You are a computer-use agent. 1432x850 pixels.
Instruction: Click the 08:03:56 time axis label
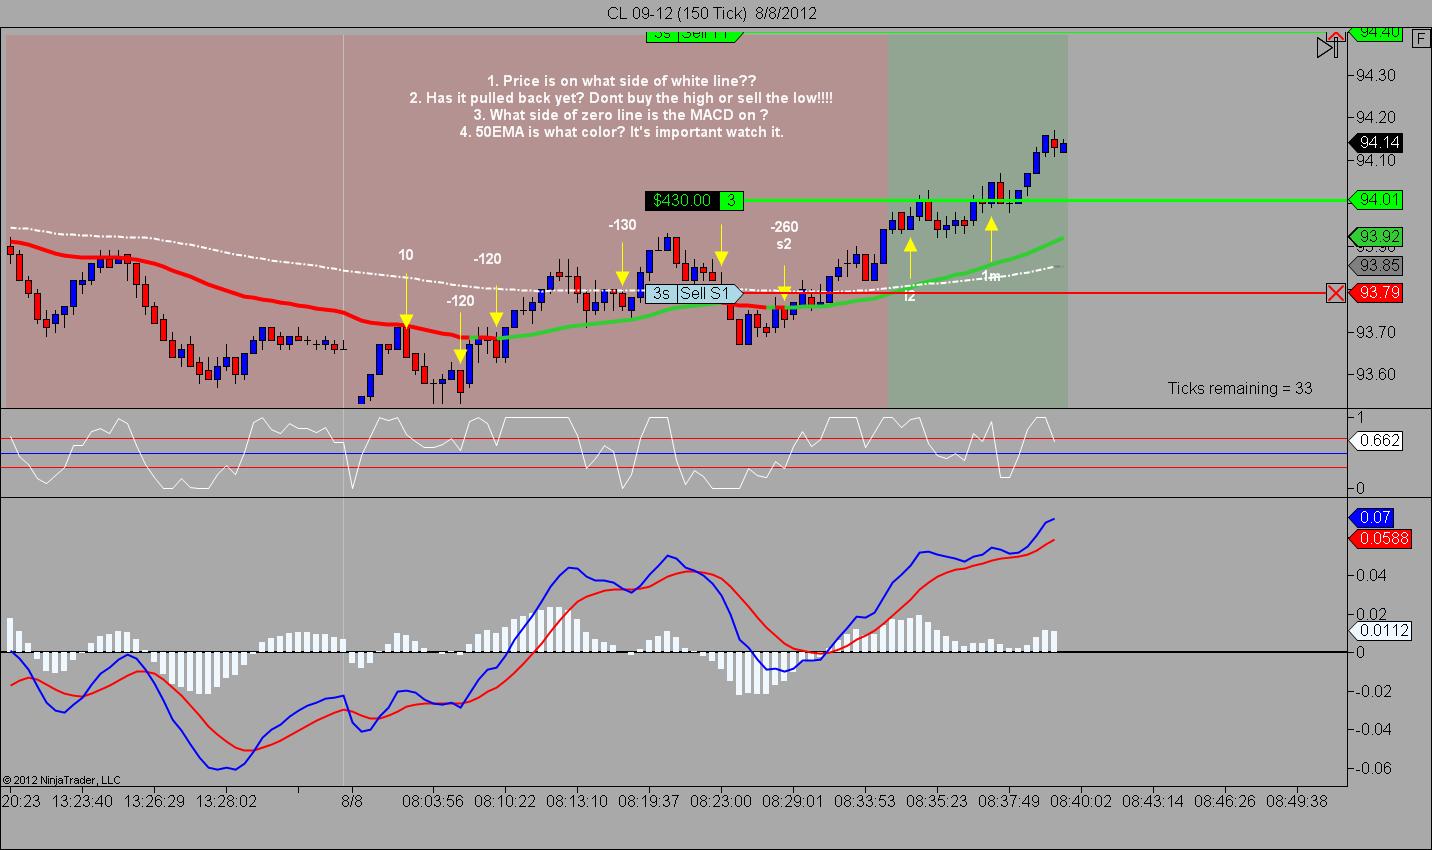click(433, 801)
